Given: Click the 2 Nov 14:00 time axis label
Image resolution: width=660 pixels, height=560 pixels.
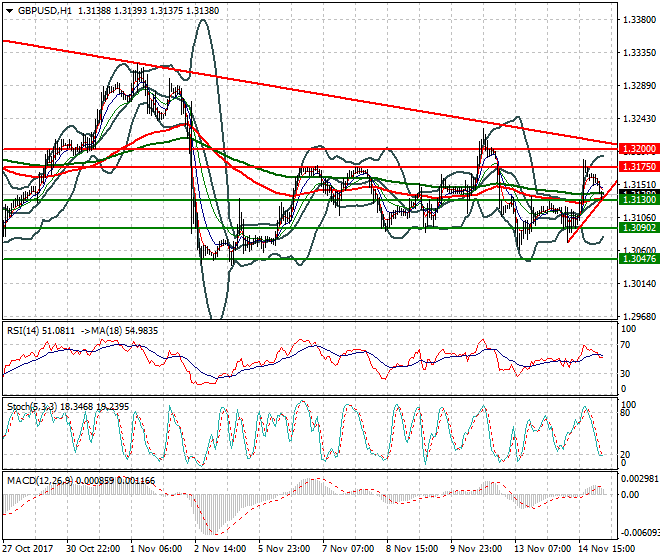Looking at the screenshot, I should tap(220, 549).
